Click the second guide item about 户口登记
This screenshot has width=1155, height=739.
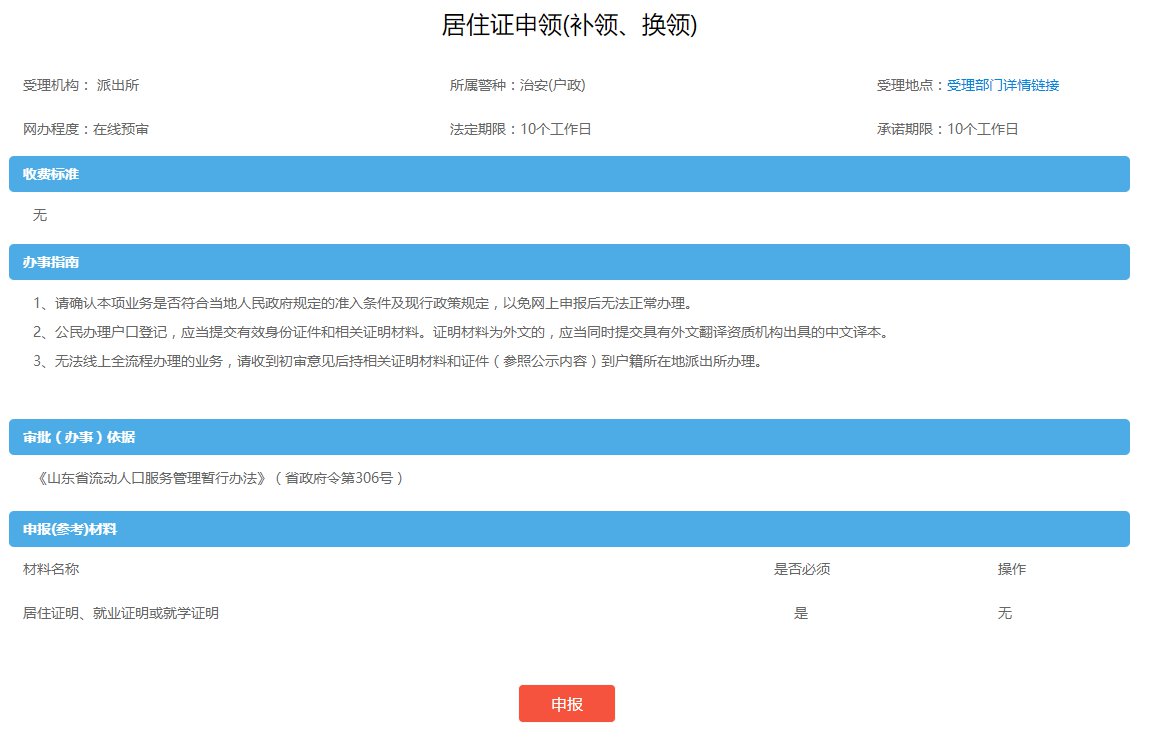tap(460, 333)
